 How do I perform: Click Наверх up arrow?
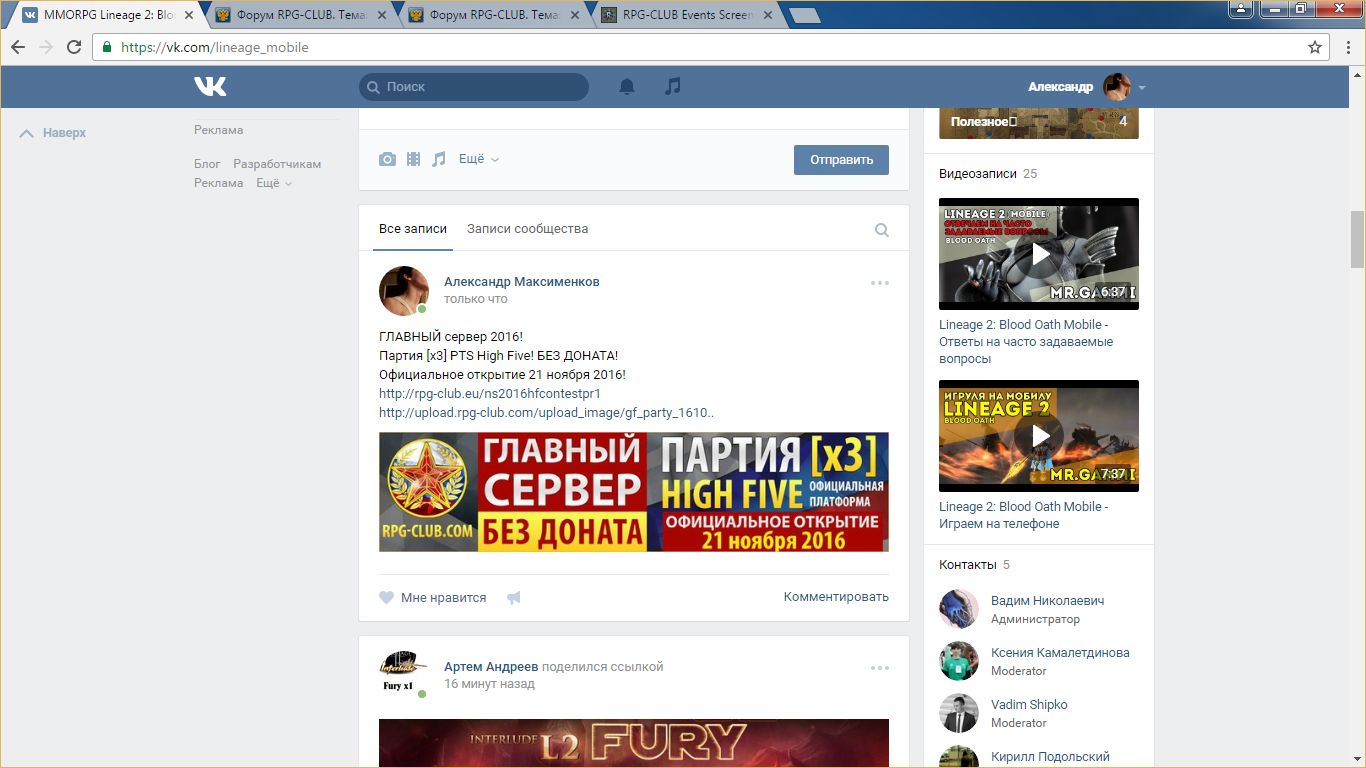tap(27, 133)
